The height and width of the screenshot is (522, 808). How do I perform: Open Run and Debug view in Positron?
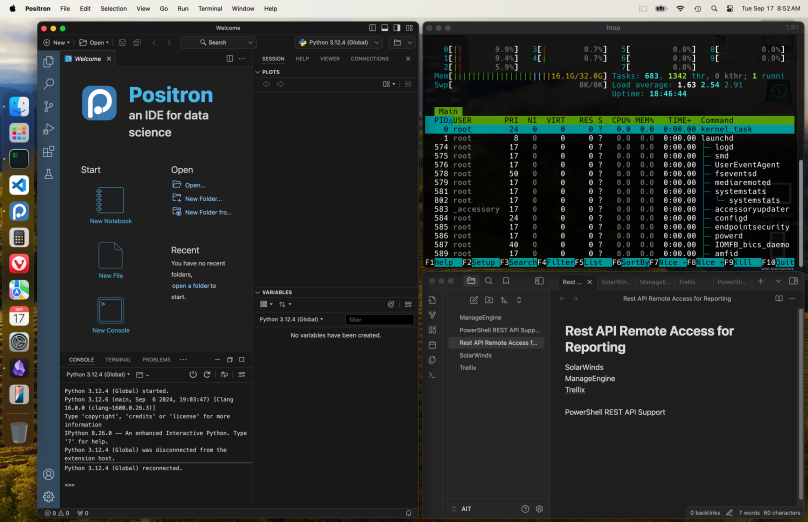click(x=48, y=129)
